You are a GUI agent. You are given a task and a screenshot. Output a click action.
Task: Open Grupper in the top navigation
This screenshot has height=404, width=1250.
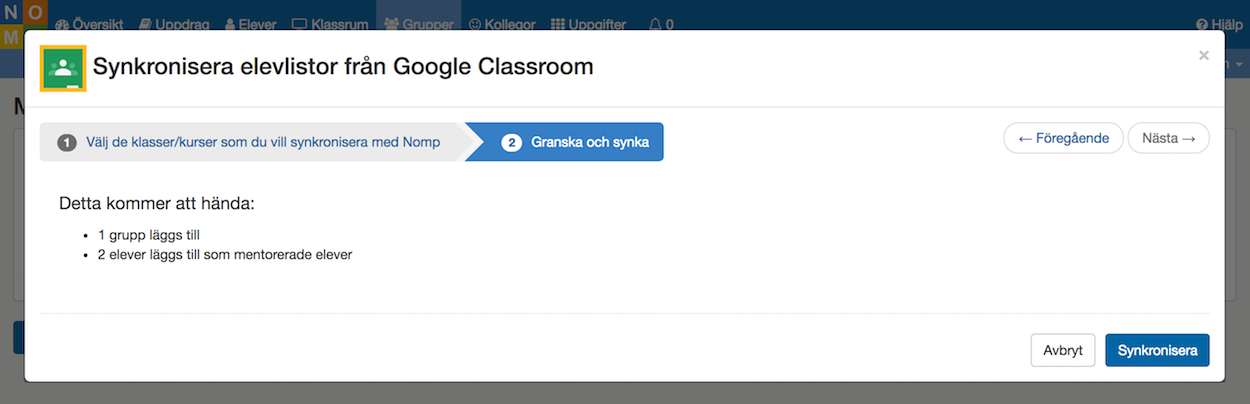(x=419, y=24)
